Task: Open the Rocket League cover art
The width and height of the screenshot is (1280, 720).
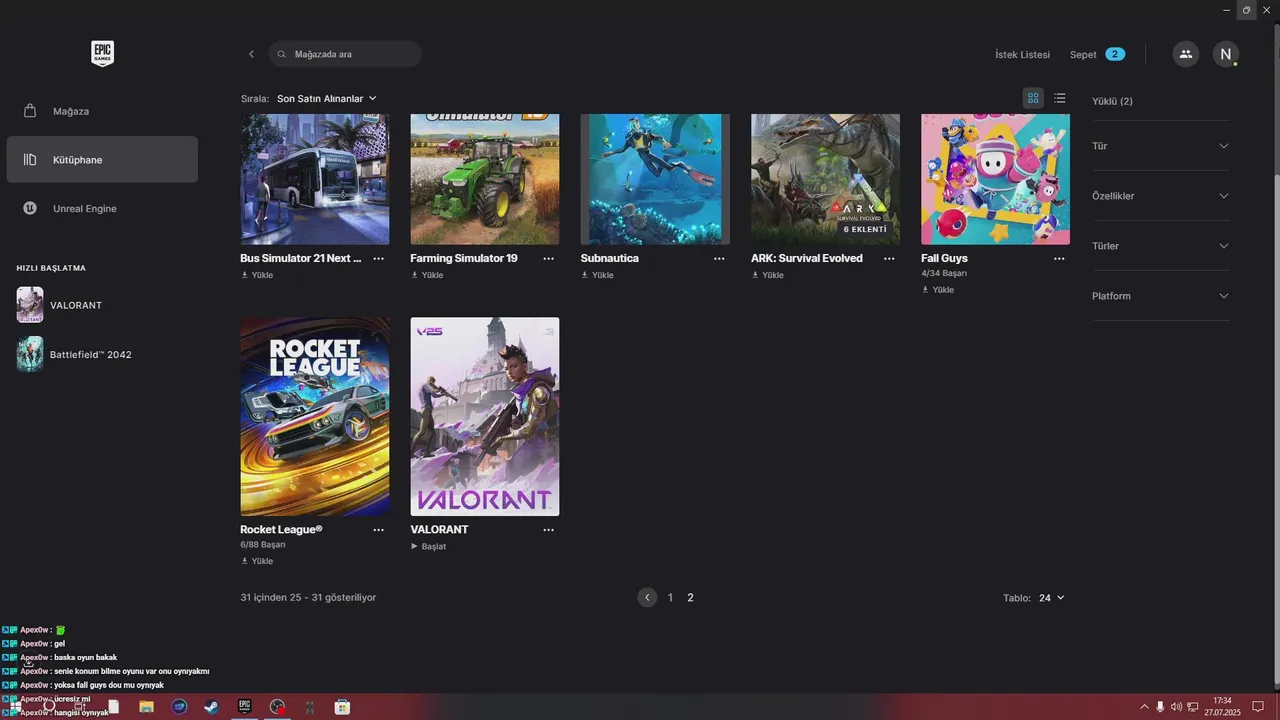Action: click(315, 416)
